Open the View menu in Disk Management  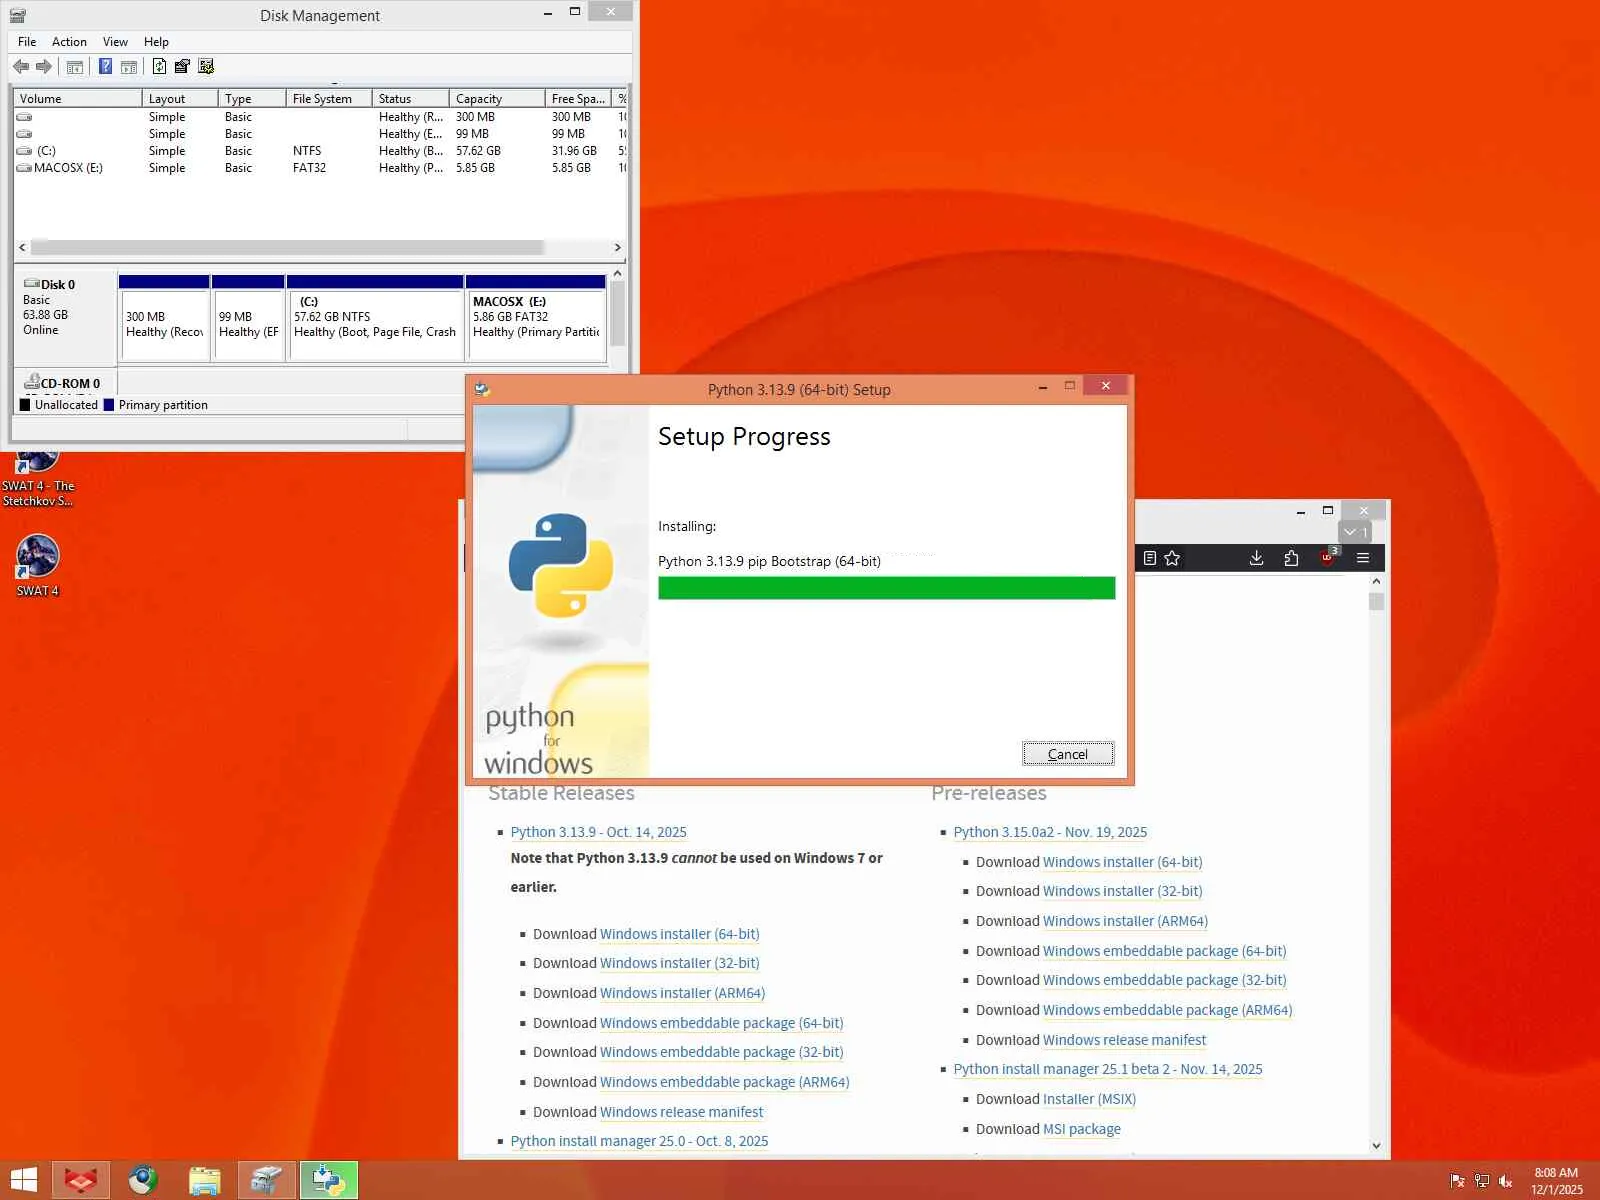tap(115, 42)
